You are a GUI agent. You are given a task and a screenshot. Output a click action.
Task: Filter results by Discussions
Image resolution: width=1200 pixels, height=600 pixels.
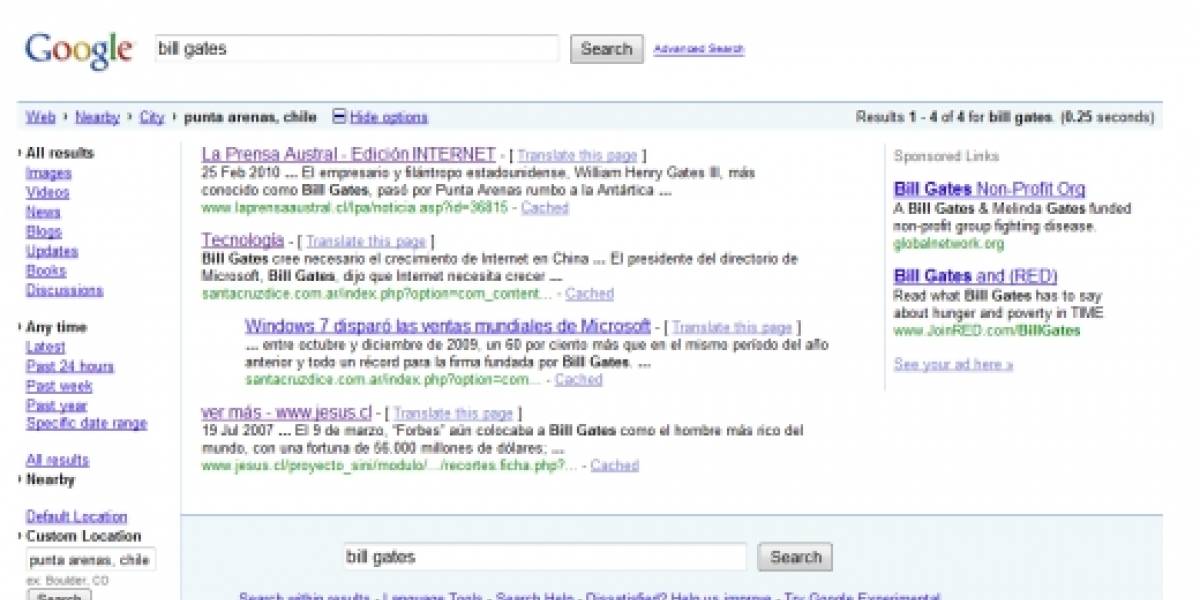coord(64,290)
